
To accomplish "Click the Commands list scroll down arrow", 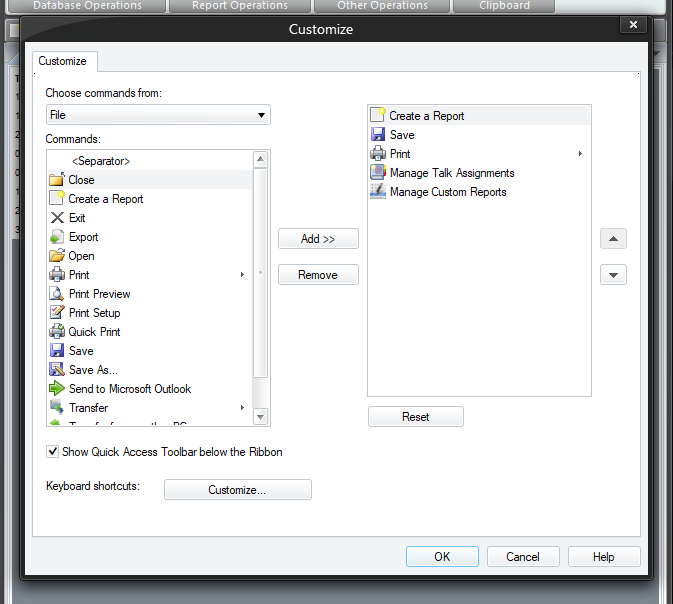I will pos(260,416).
